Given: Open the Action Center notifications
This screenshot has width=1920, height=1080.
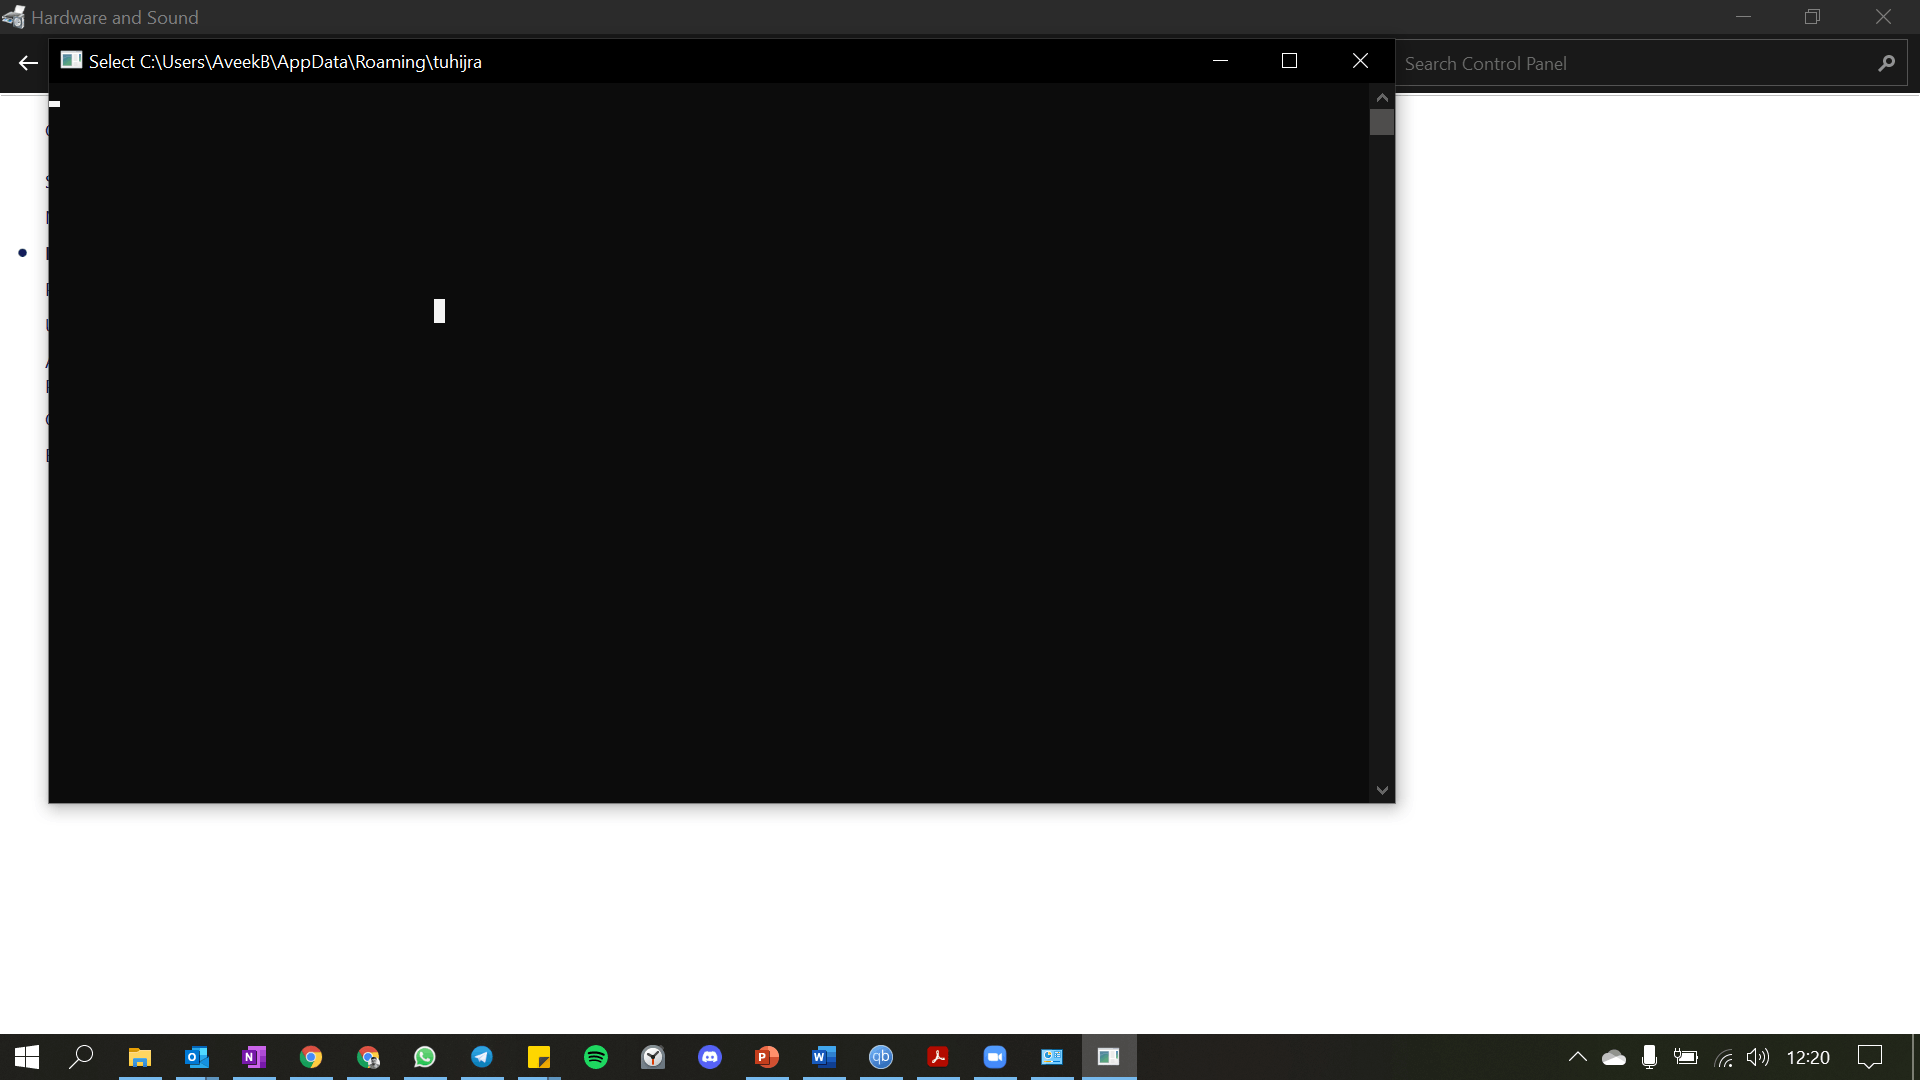Looking at the screenshot, I should pos(1869,1057).
